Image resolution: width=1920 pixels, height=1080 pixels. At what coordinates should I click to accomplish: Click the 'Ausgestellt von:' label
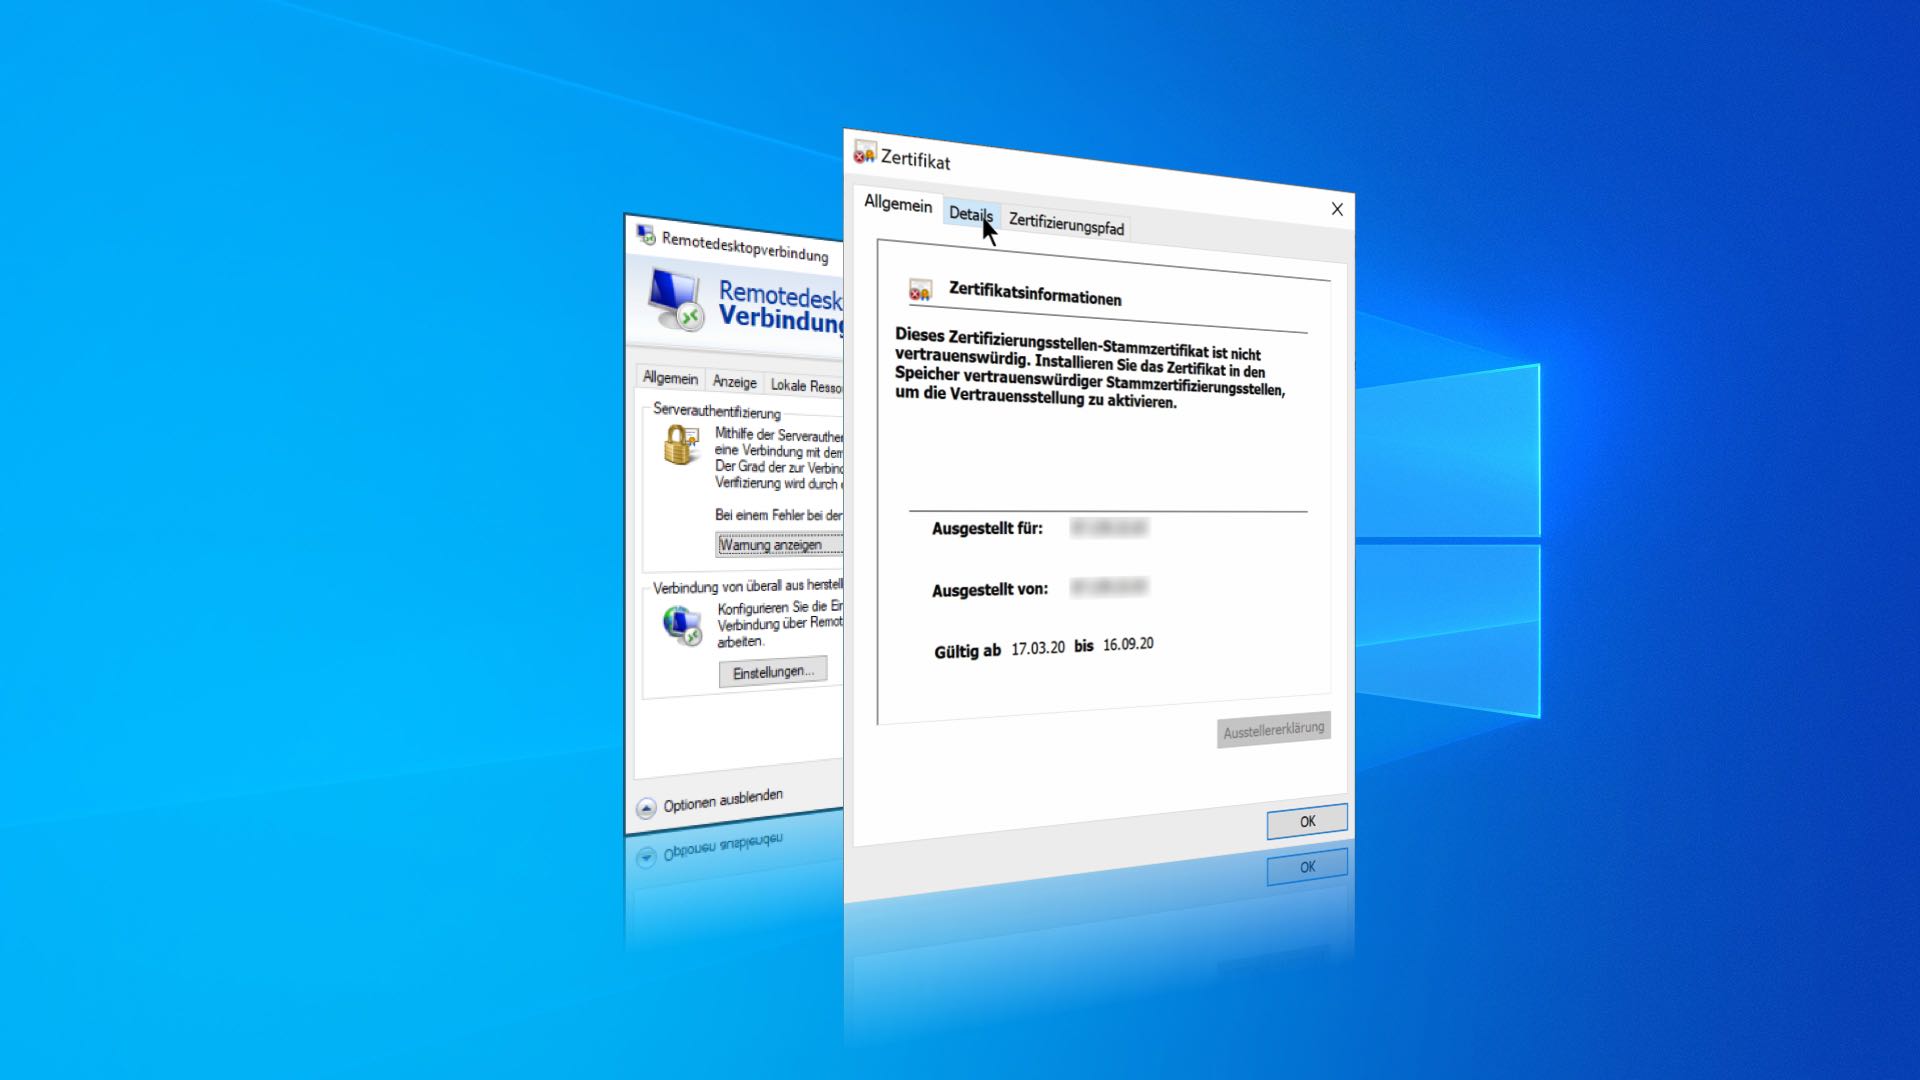[990, 590]
